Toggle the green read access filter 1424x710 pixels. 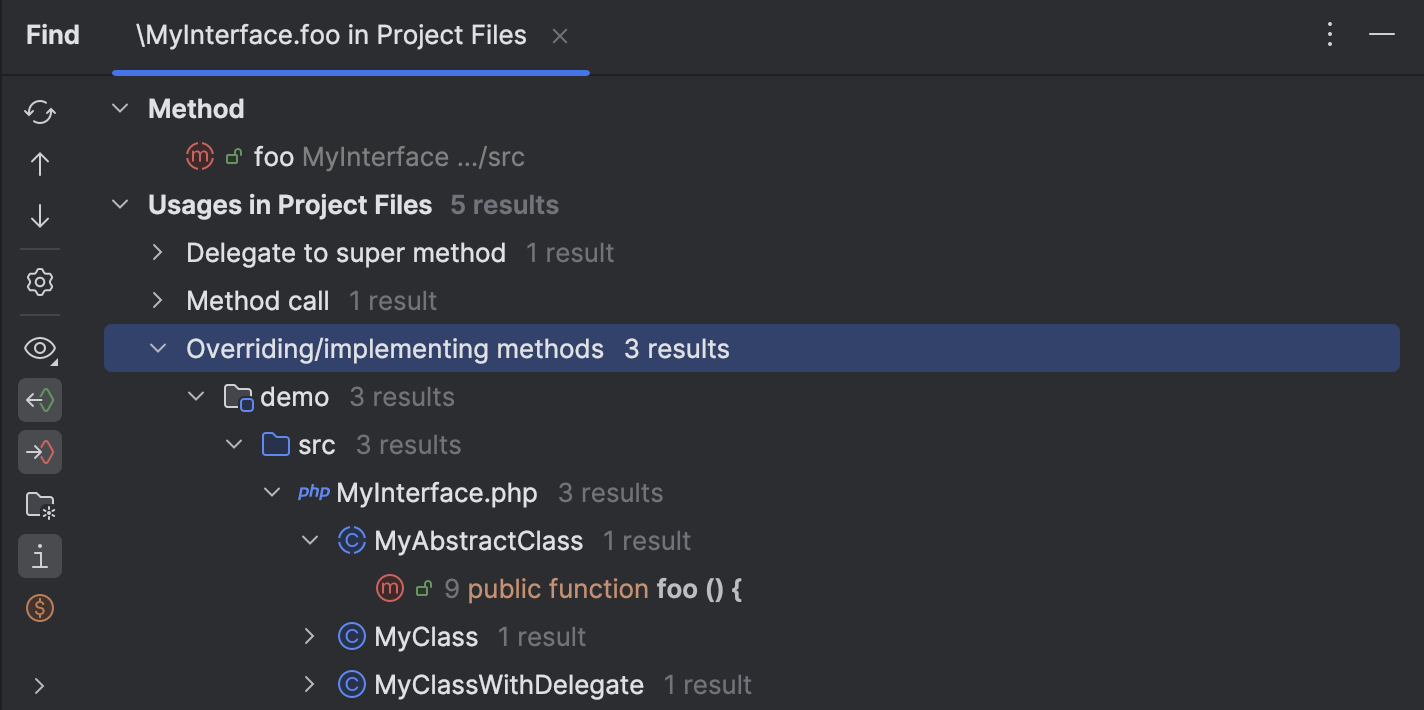[40, 400]
